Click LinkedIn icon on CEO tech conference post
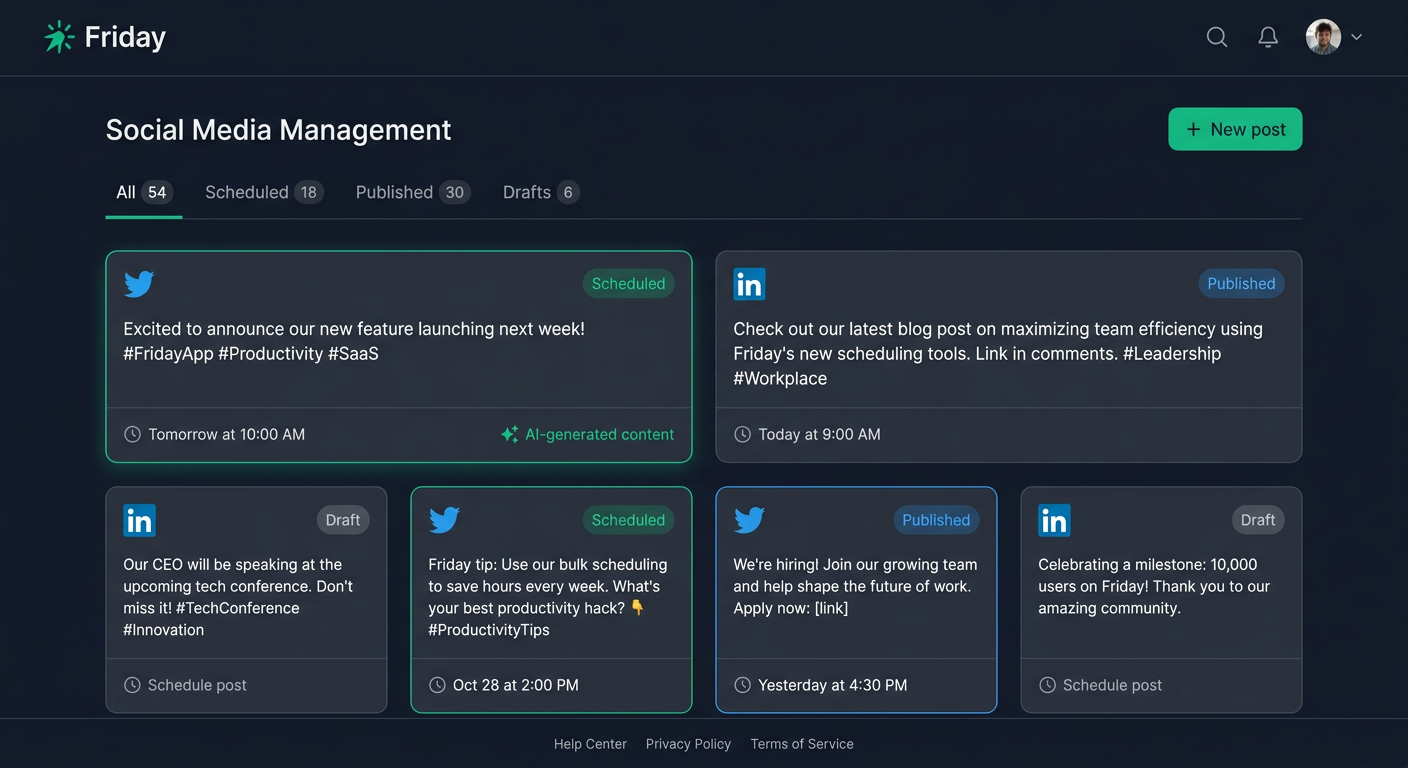 point(139,520)
